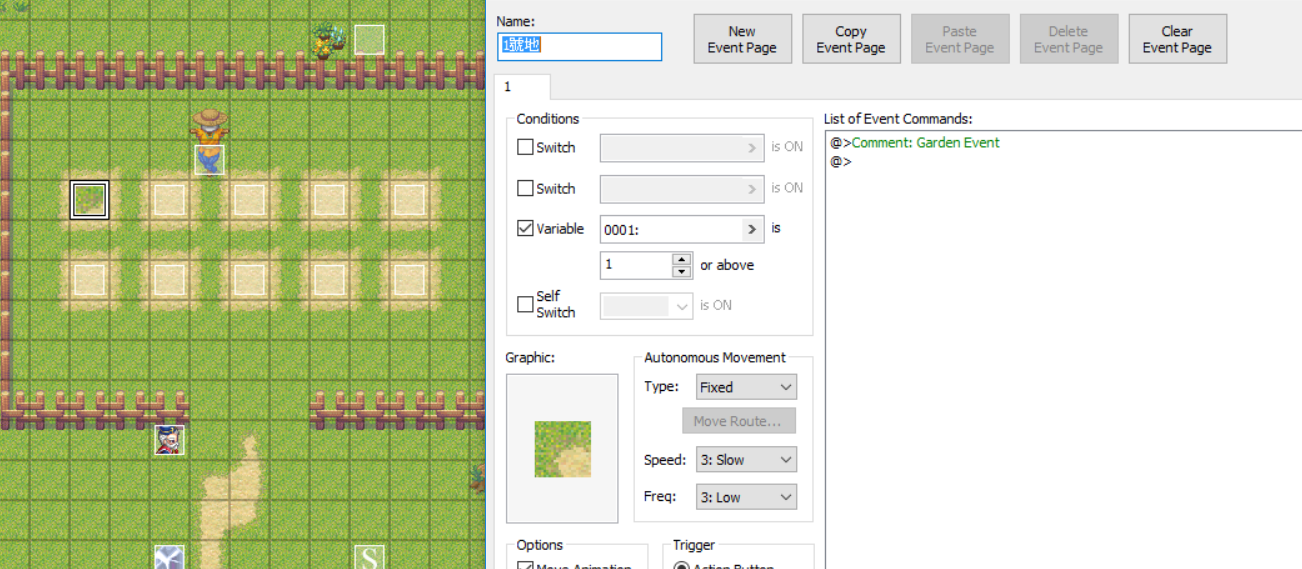Click Clear Event Page button

(1177, 39)
